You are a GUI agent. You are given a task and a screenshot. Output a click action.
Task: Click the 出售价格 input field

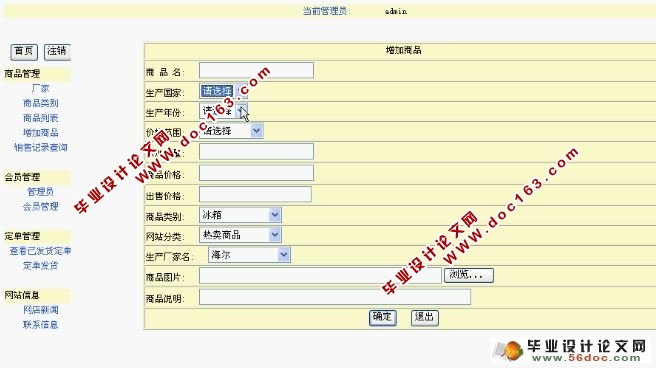(255, 194)
